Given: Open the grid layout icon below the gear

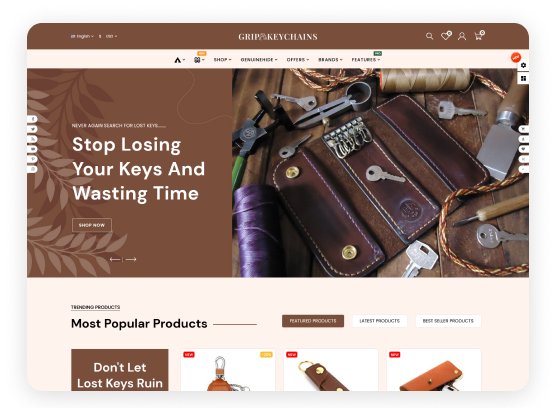Looking at the screenshot, I should tap(523, 78).
